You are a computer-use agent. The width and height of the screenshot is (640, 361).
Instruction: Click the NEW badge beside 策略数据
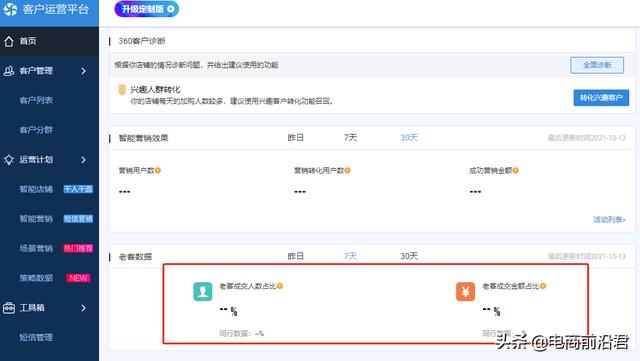(x=78, y=278)
